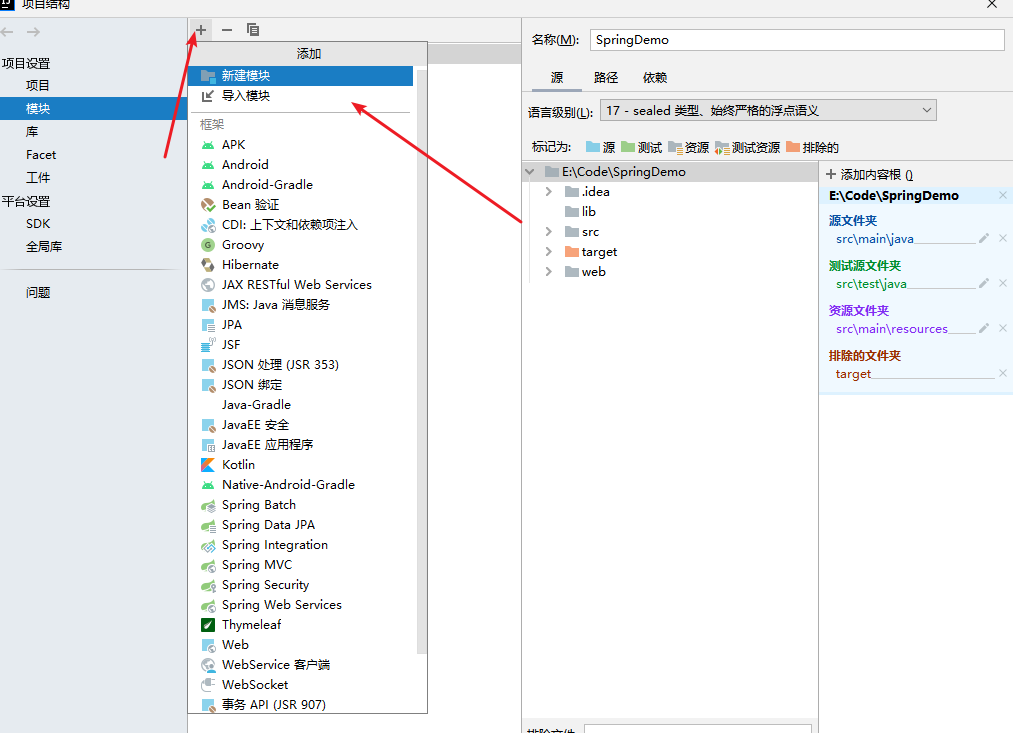Click the Spring Web Services icon

(208, 605)
